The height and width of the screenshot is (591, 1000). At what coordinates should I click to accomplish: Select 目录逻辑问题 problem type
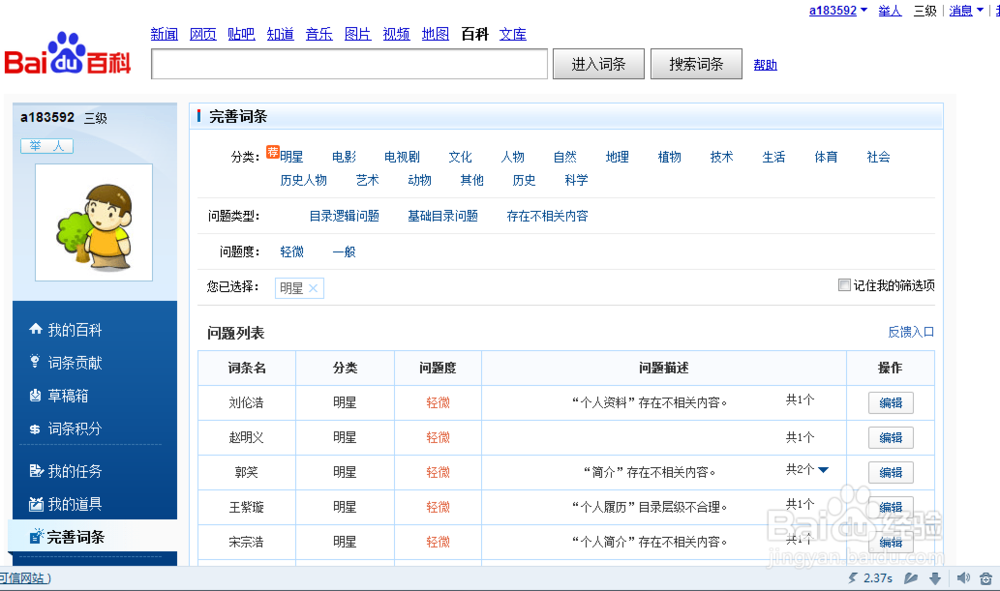click(344, 216)
